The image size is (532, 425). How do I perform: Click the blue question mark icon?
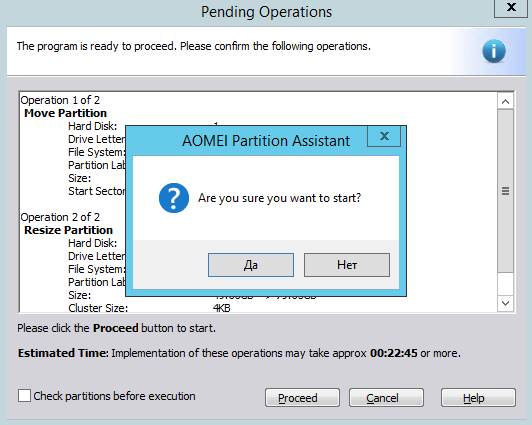point(174,198)
